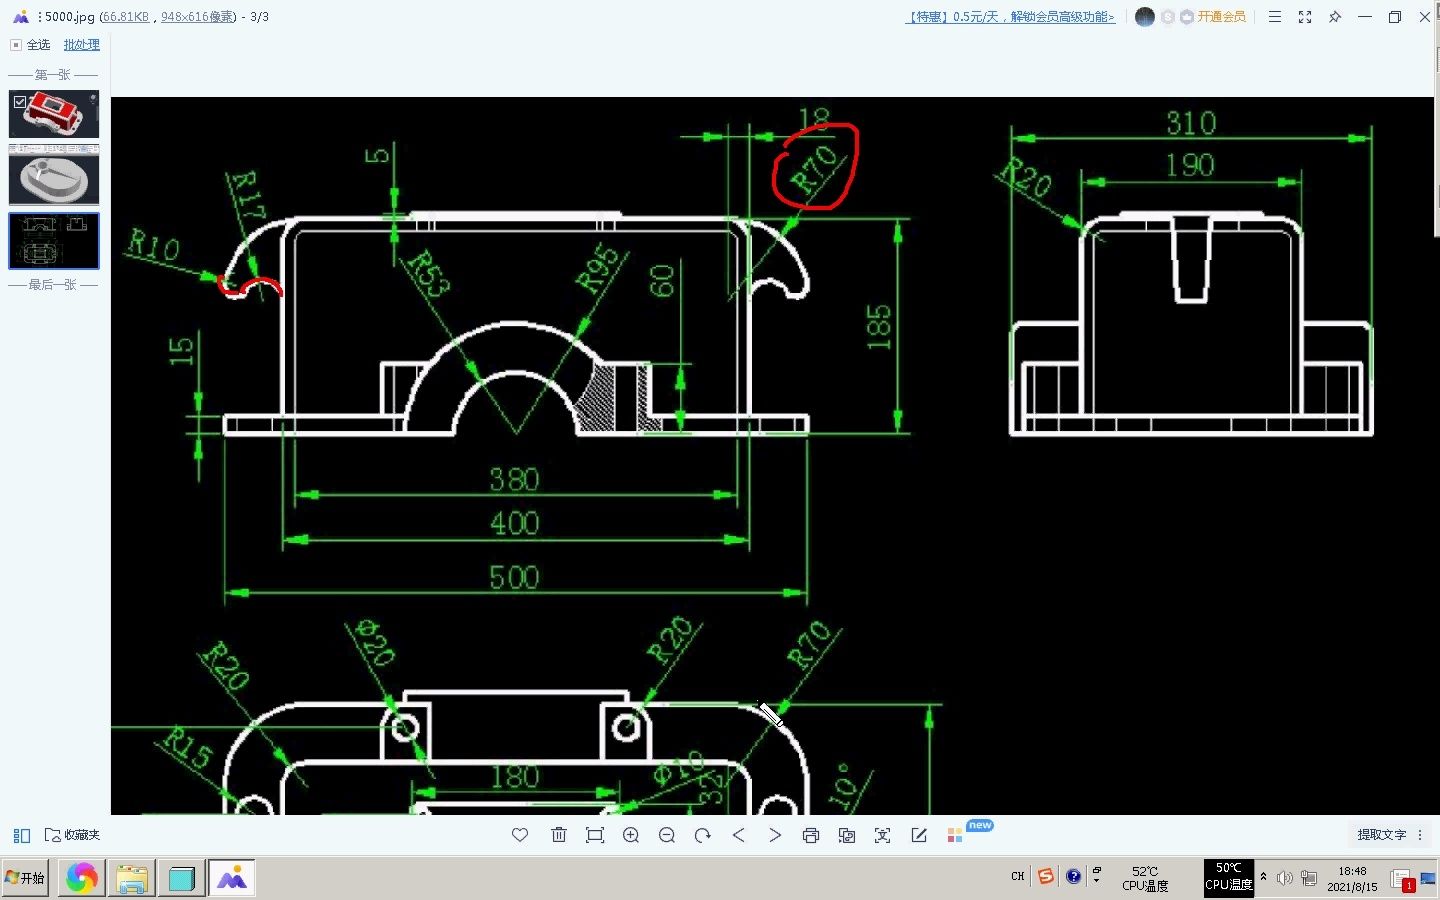Expand the hidden system tray icons
The height and width of the screenshot is (900, 1440).
point(1263,877)
